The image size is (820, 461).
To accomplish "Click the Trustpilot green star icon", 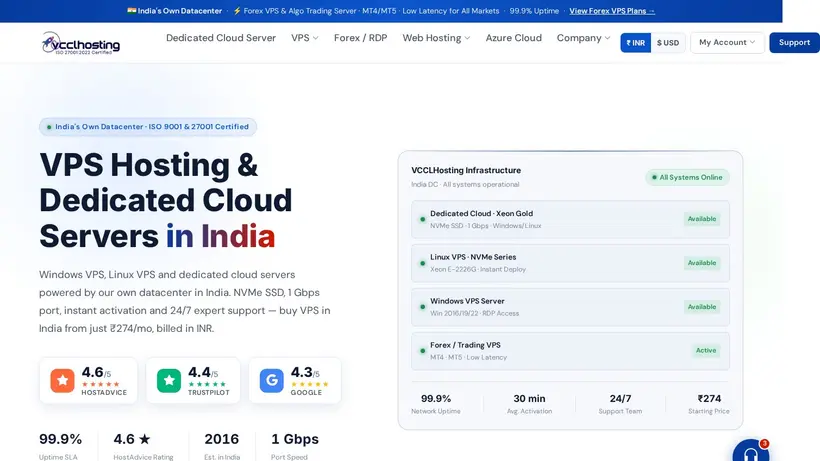I will (169, 381).
